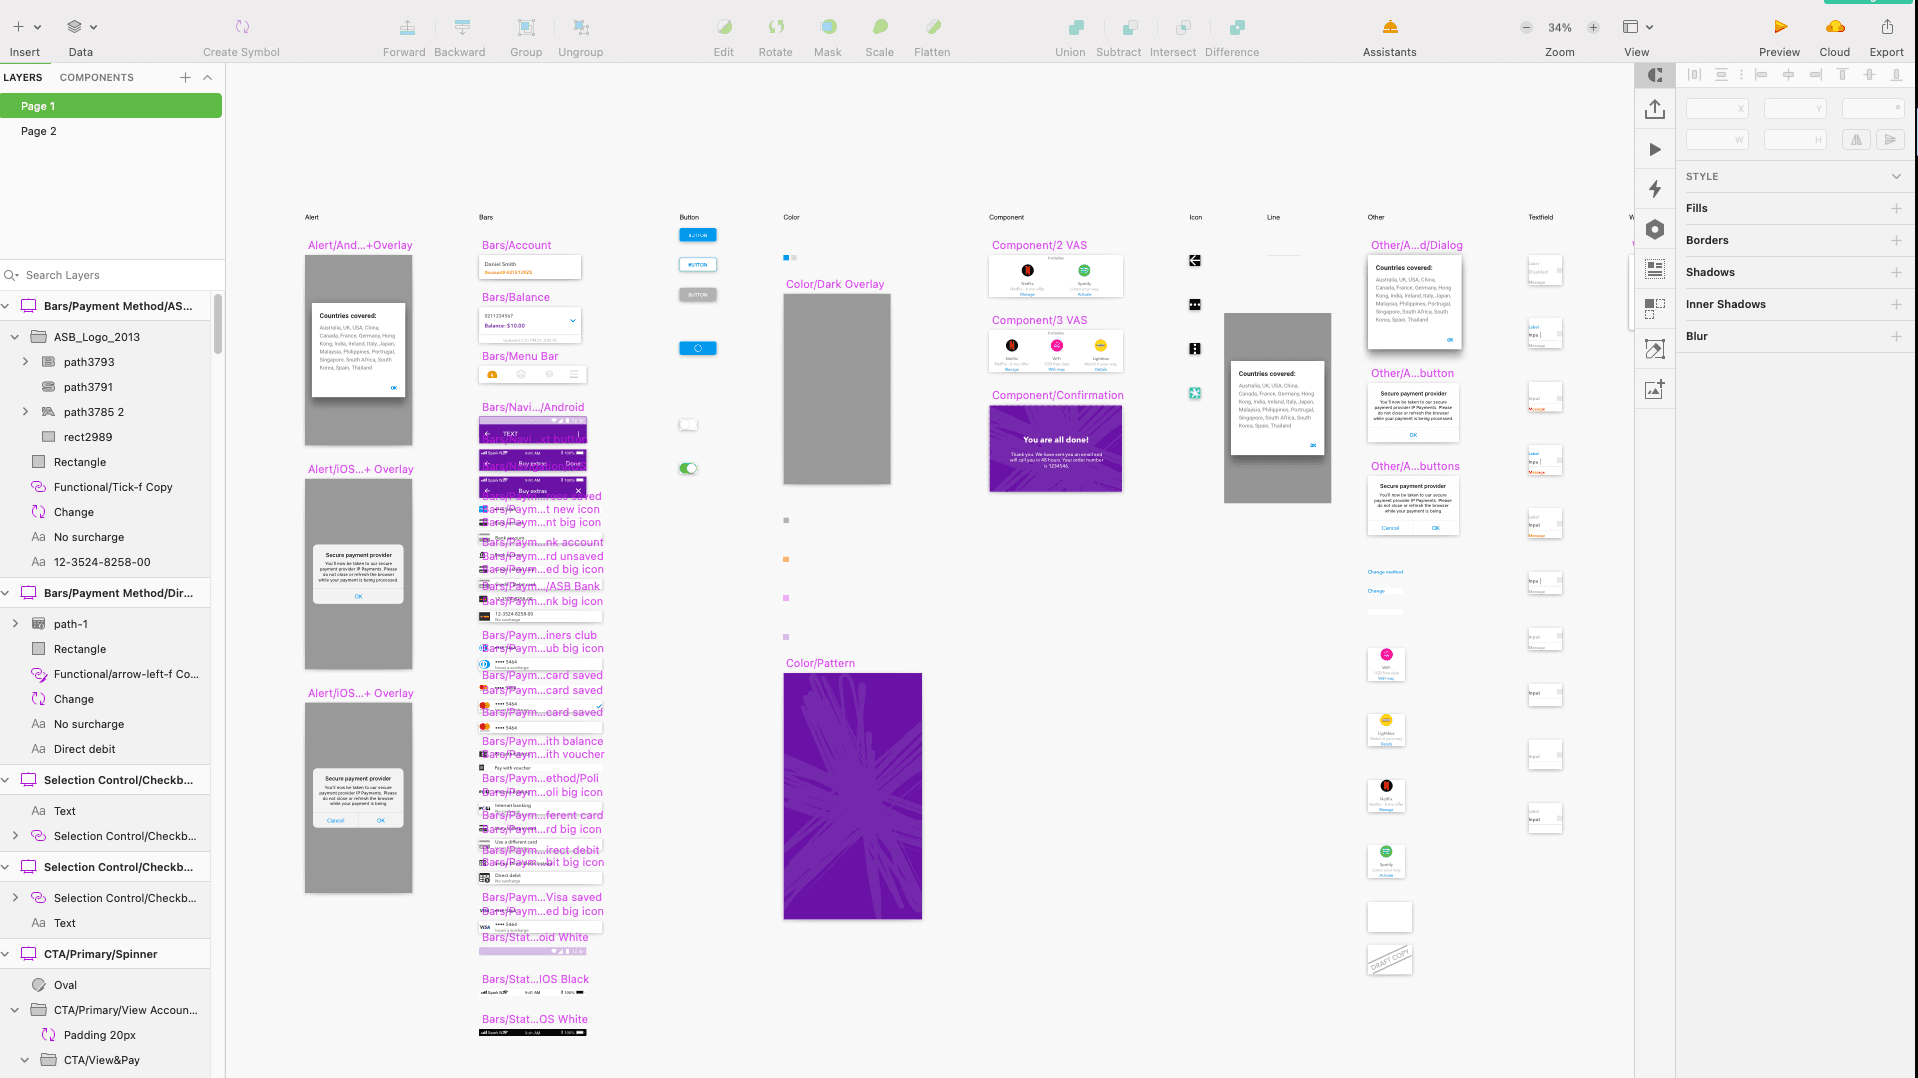The height and width of the screenshot is (1078, 1918).
Task: Collapse the ASB_Logo_2013 group
Action: coord(15,337)
